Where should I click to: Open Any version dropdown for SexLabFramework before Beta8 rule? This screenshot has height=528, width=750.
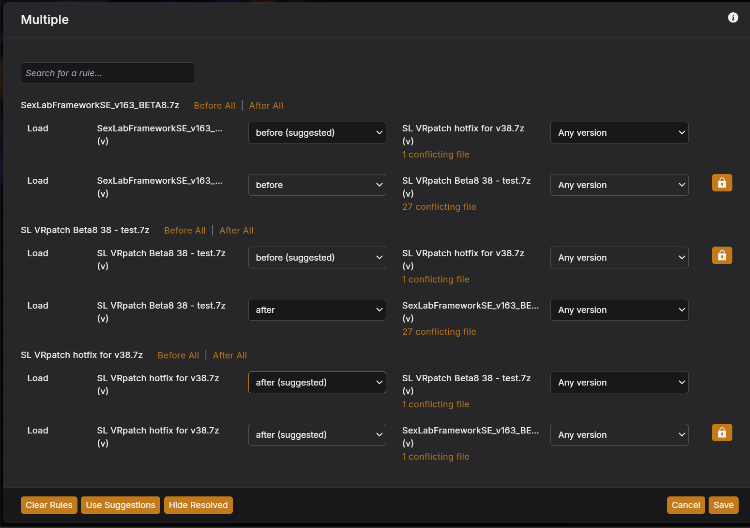619,185
